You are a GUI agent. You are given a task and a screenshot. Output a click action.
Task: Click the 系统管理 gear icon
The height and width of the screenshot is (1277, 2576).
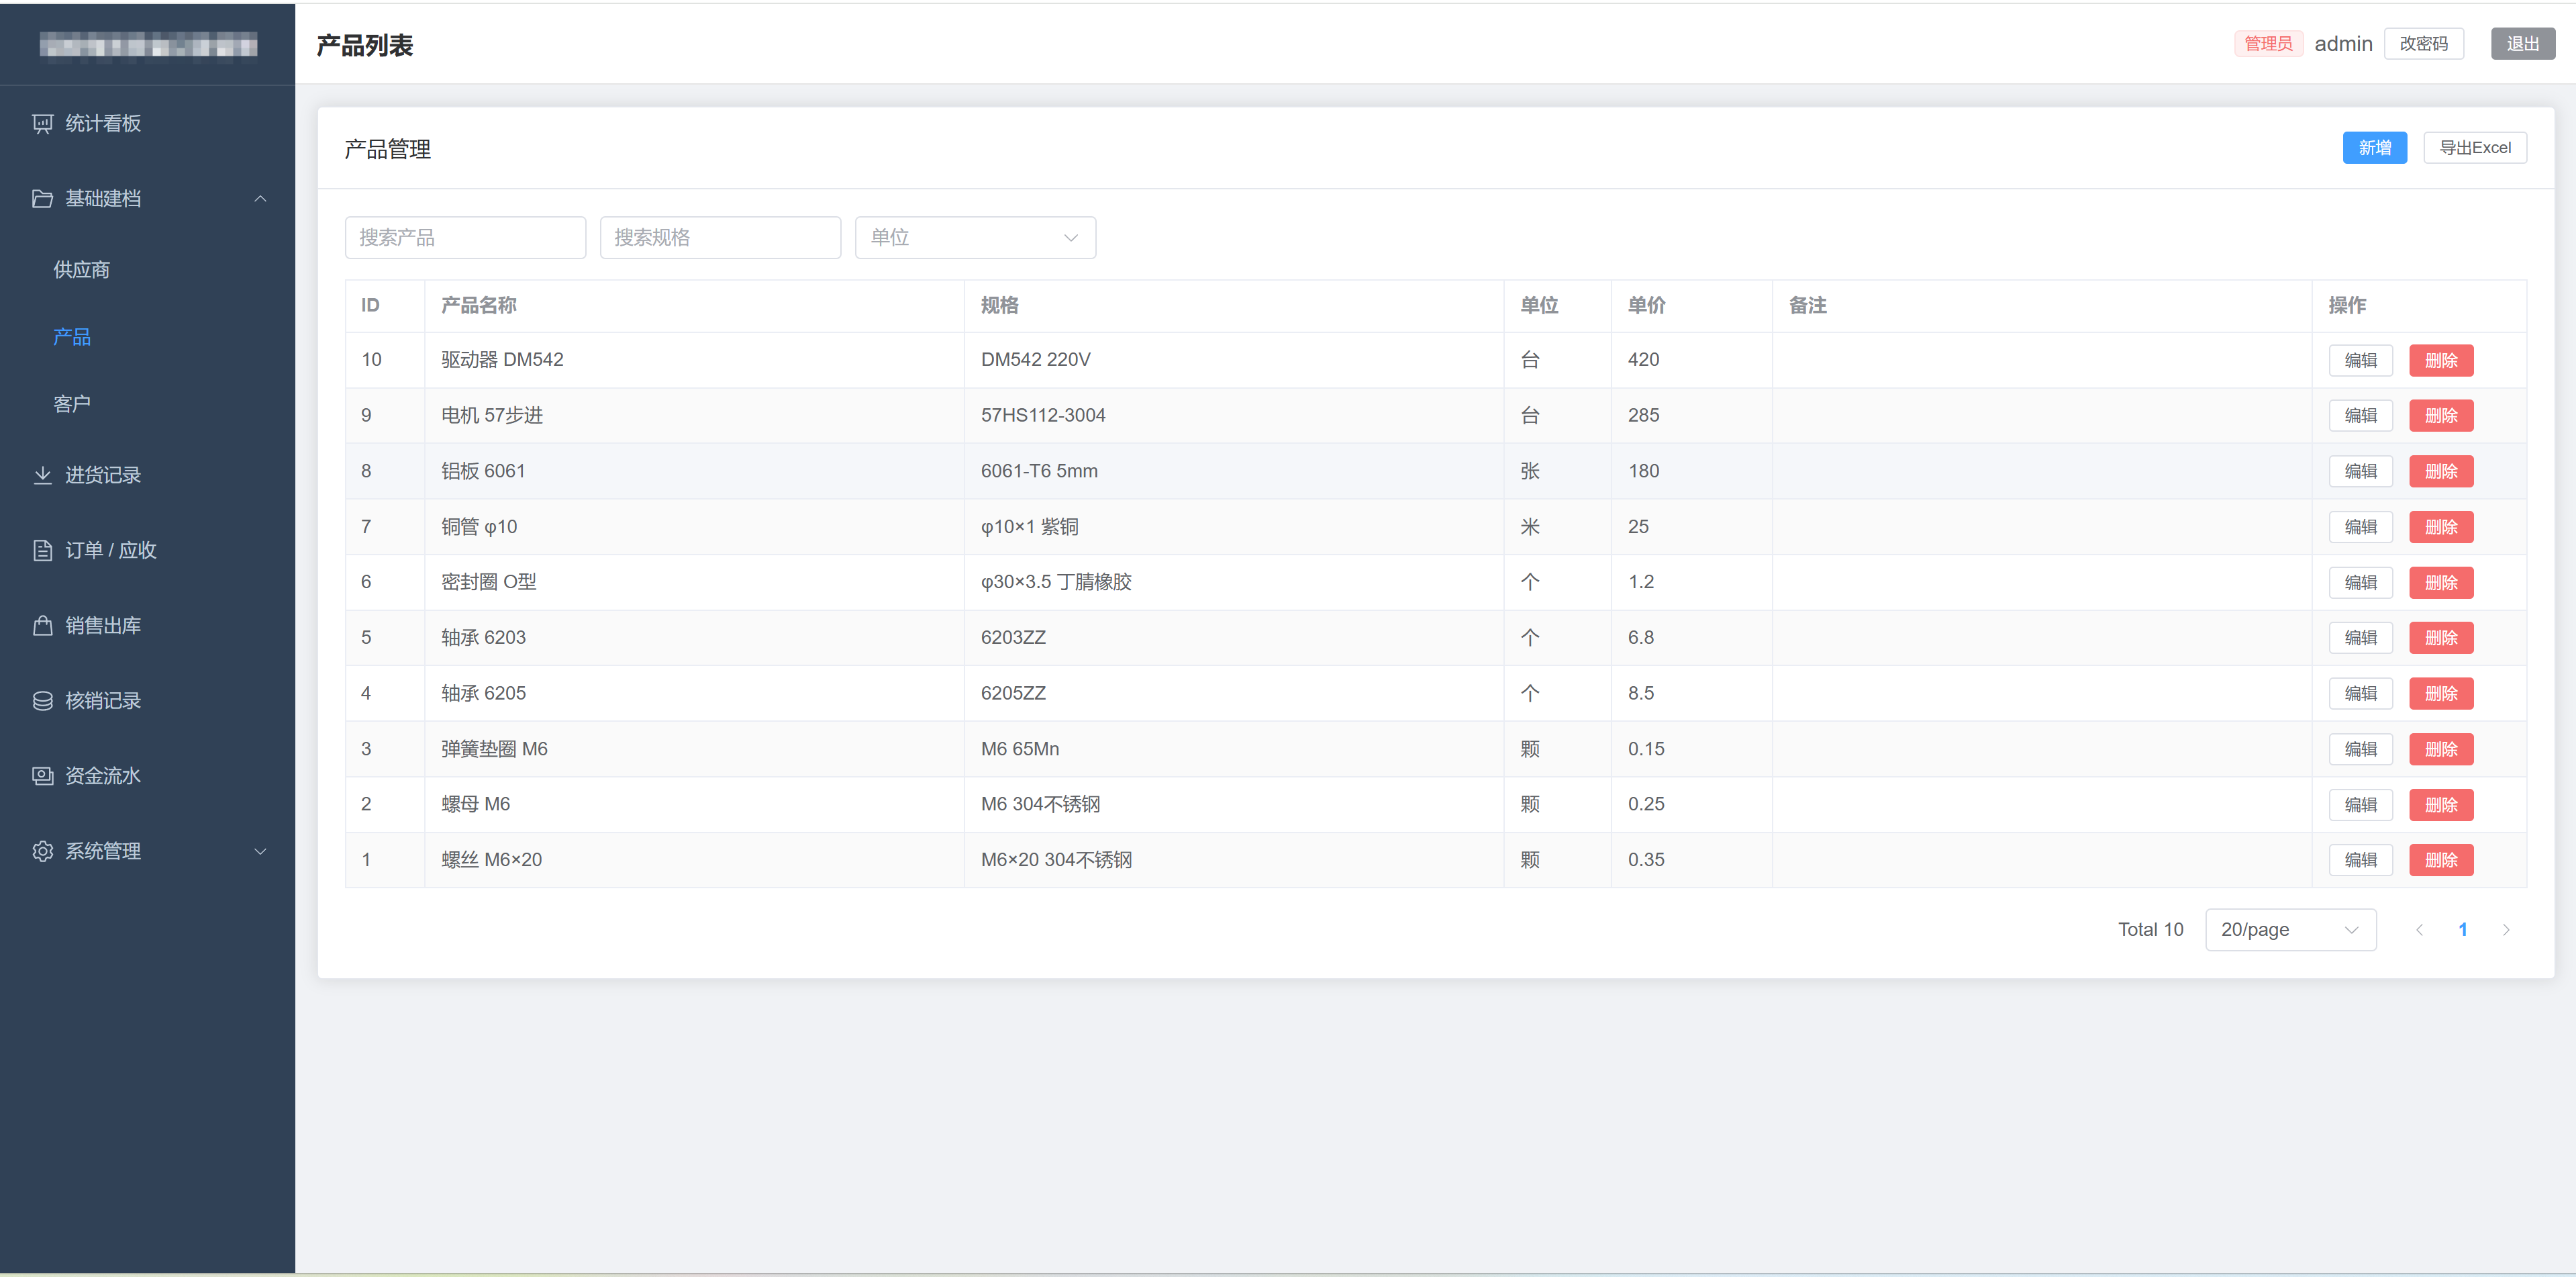click(x=42, y=851)
